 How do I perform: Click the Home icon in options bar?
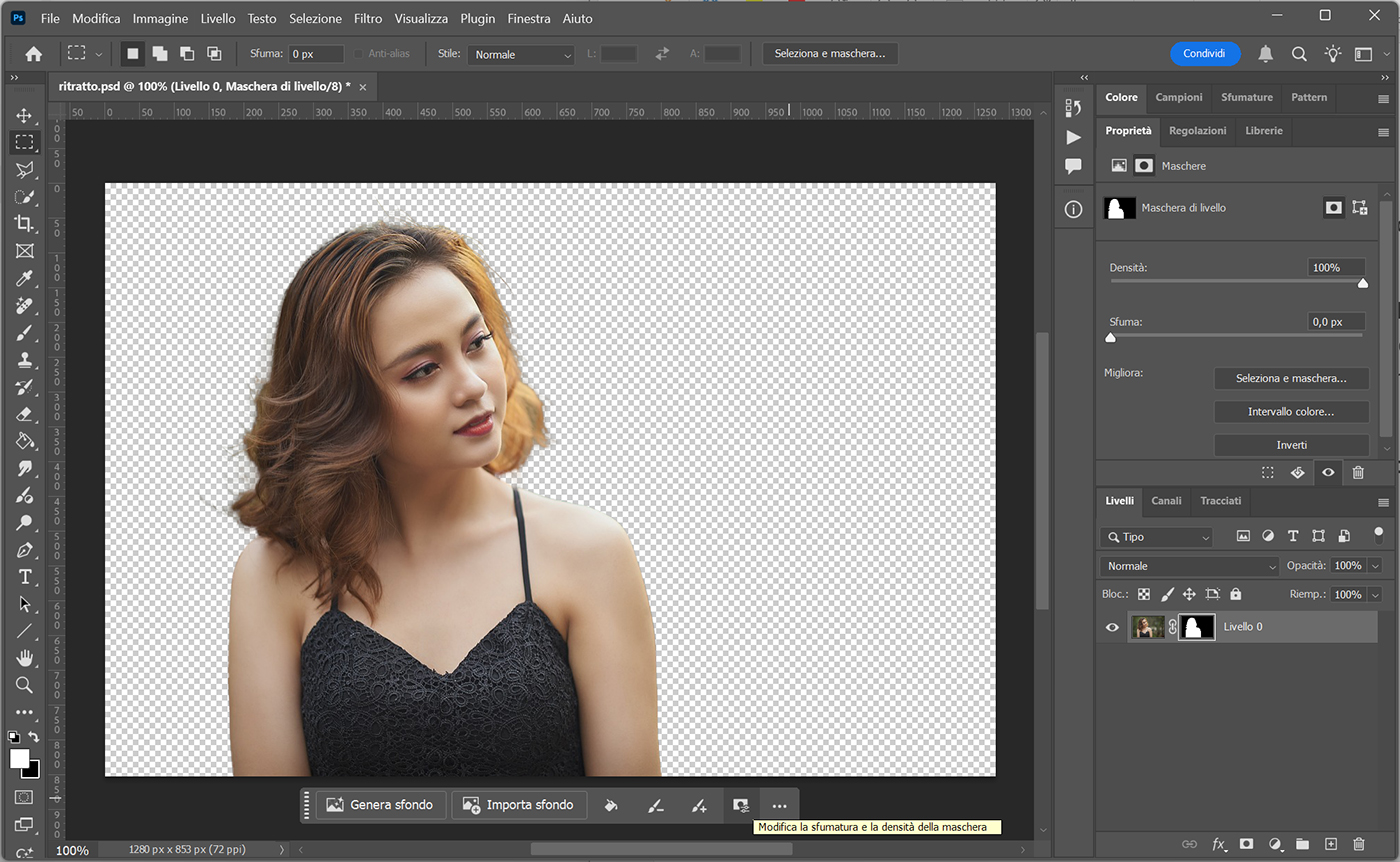tap(33, 54)
